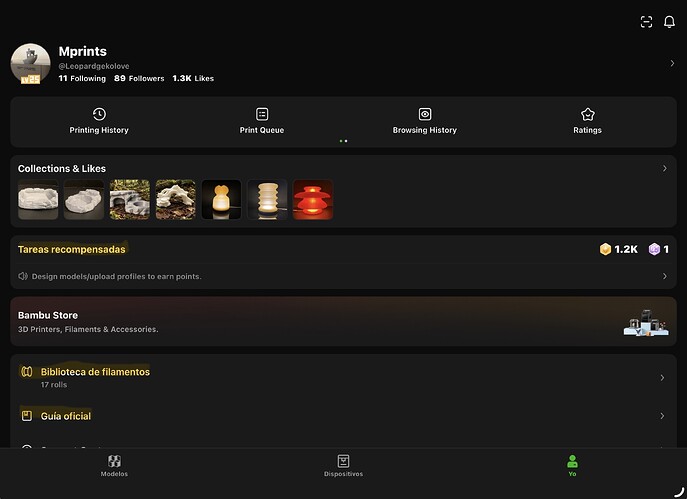Tap the Collections & Likes heading
687x499 pixels.
pyautogui.click(x=62, y=169)
